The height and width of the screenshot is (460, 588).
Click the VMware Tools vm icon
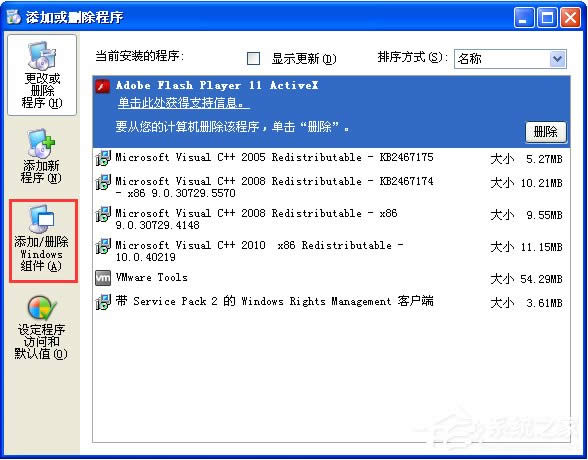point(103,278)
